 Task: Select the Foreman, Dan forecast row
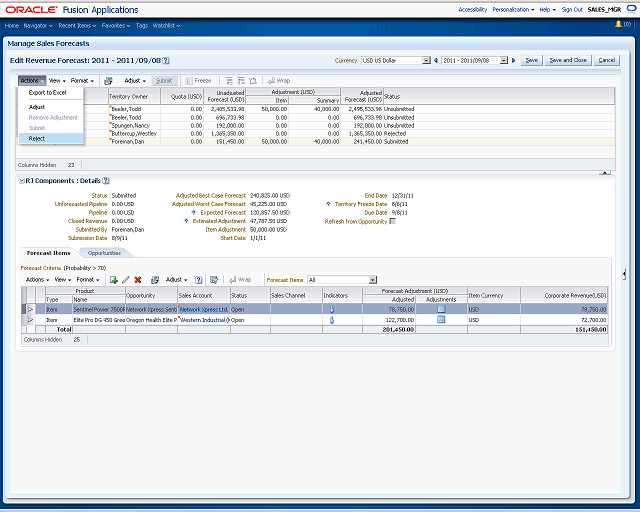coord(315,142)
